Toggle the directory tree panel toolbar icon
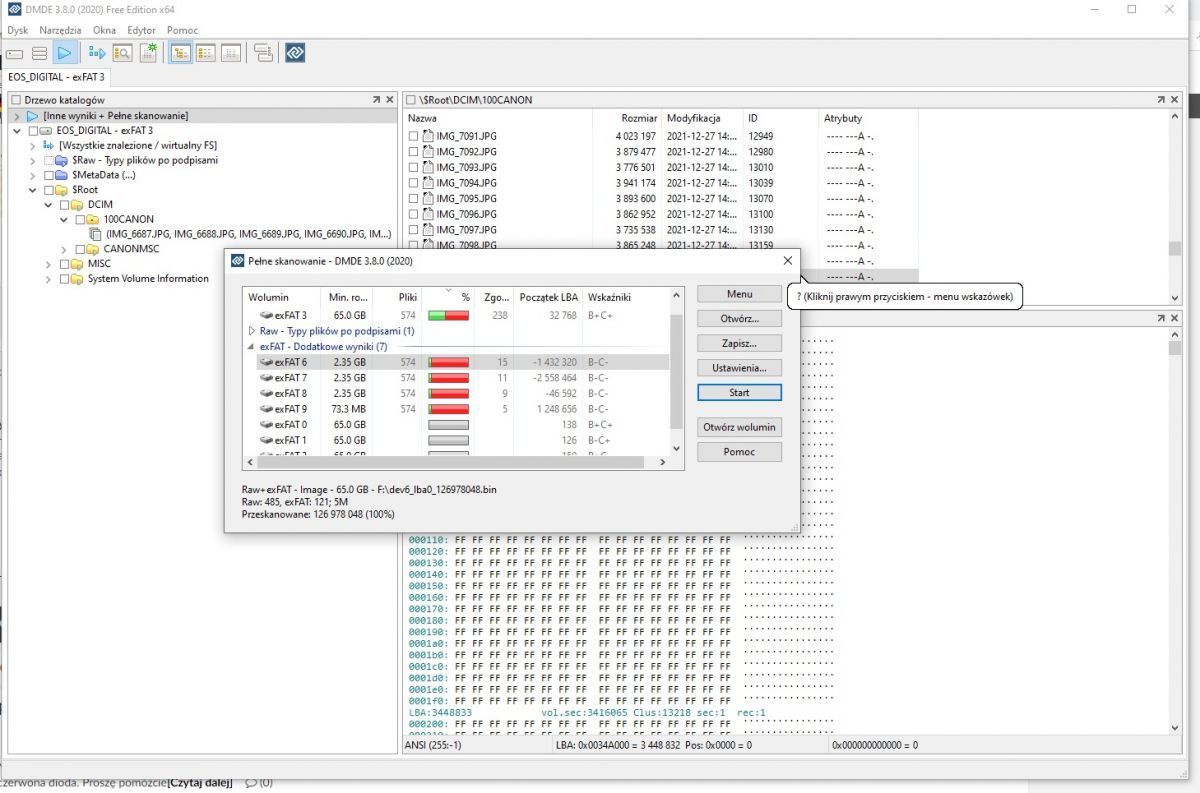Viewport: 1200px width, 793px height. (x=181, y=53)
